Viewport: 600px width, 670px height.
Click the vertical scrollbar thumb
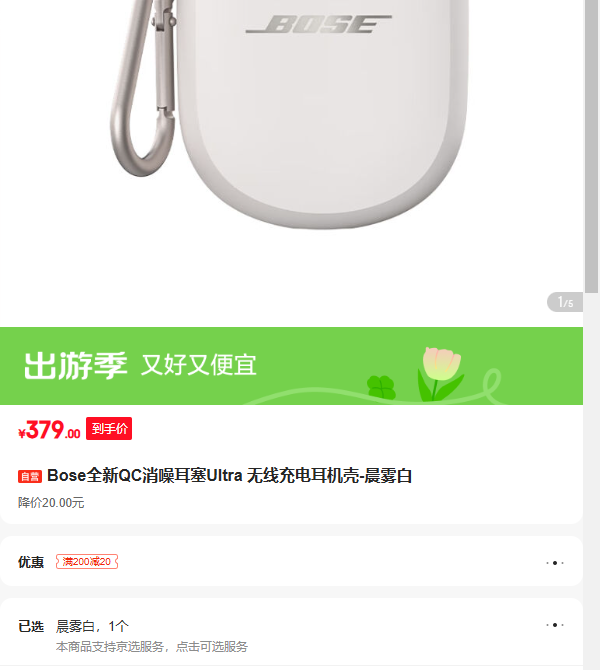591,145
